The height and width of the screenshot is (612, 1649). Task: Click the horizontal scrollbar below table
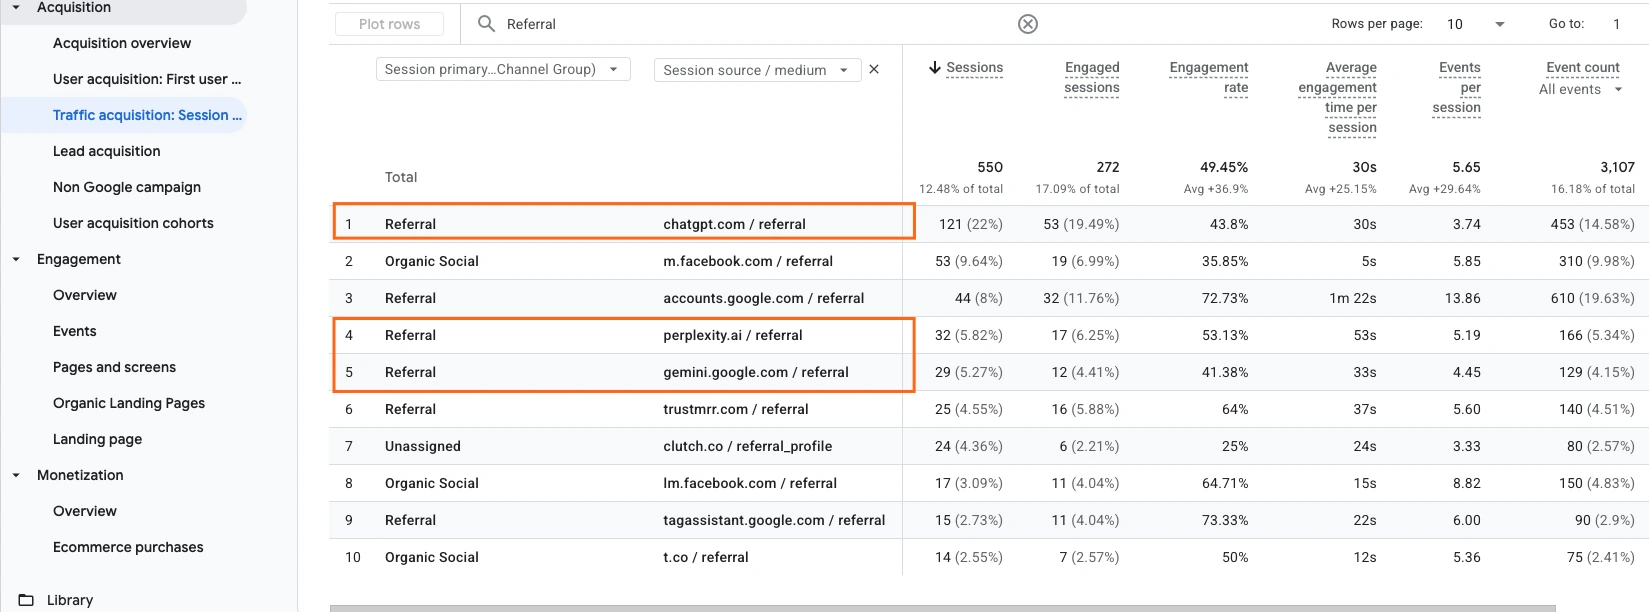pos(942,608)
